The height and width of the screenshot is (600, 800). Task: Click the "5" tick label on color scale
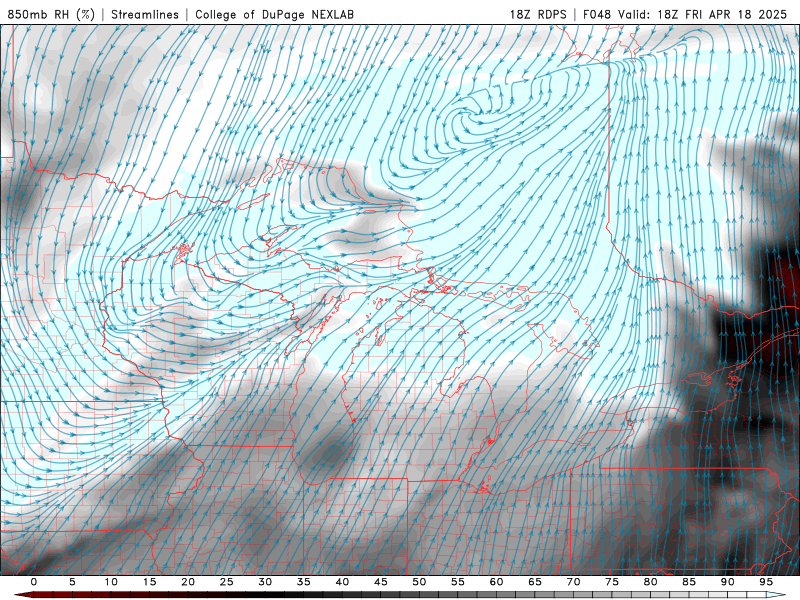[x=72, y=582]
